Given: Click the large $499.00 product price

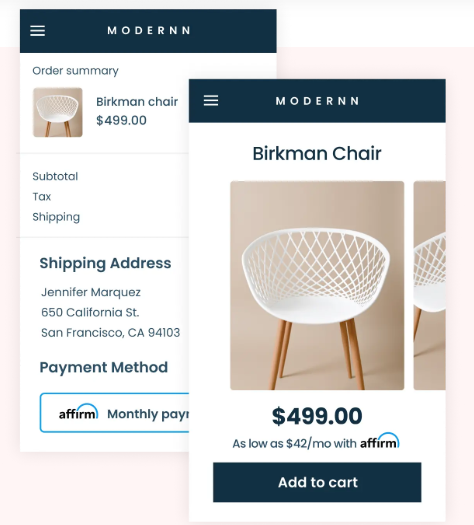Looking at the screenshot, I should pyautogui.click(x=317, y=416).
